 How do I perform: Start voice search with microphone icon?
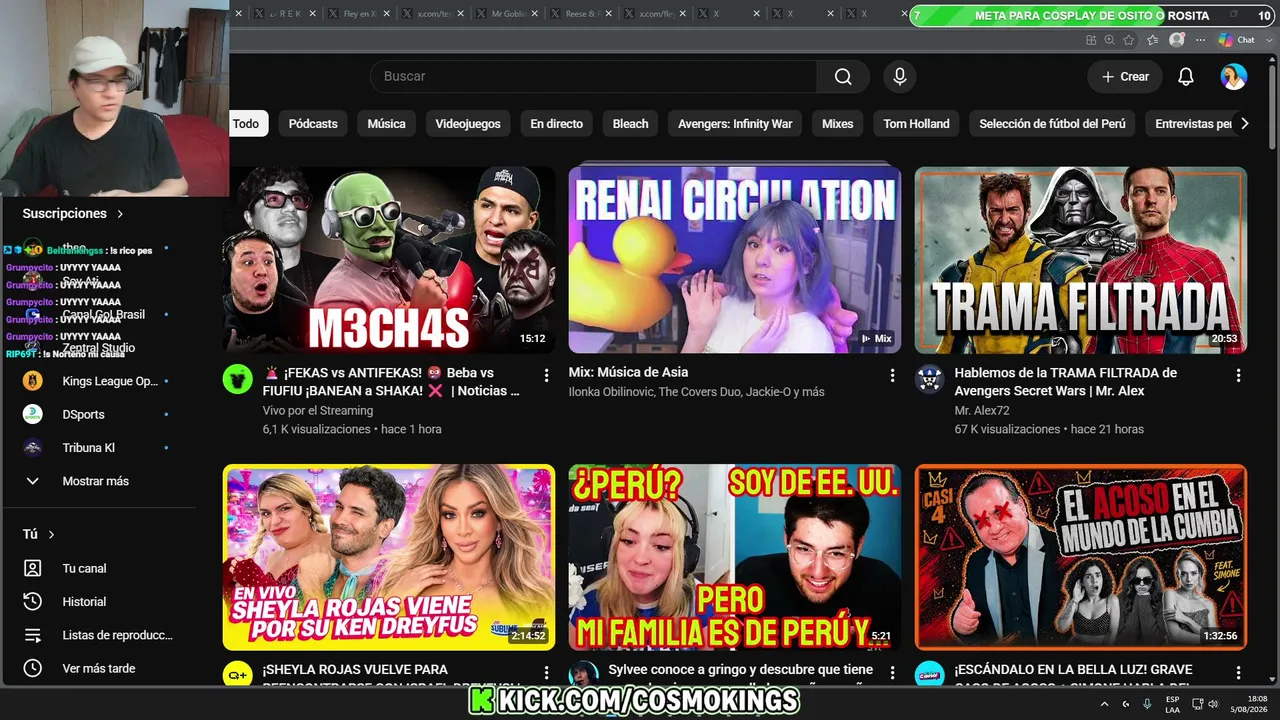(x=900, y=77)
